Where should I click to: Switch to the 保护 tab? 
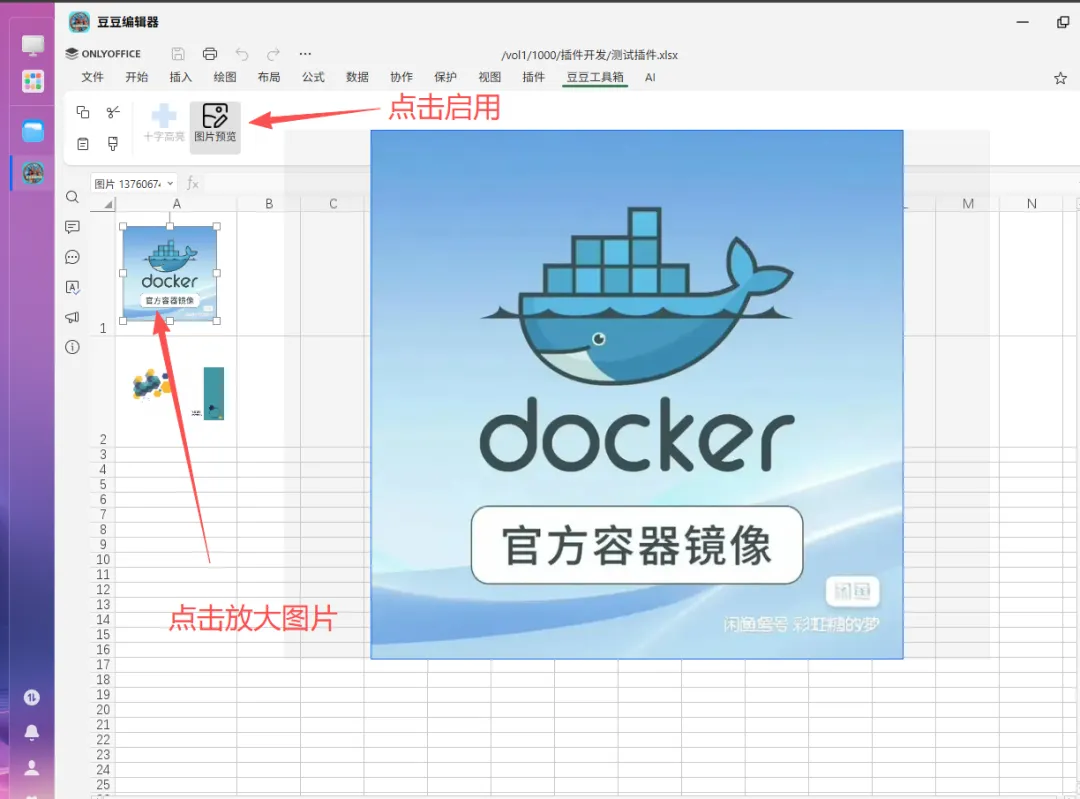445,77
